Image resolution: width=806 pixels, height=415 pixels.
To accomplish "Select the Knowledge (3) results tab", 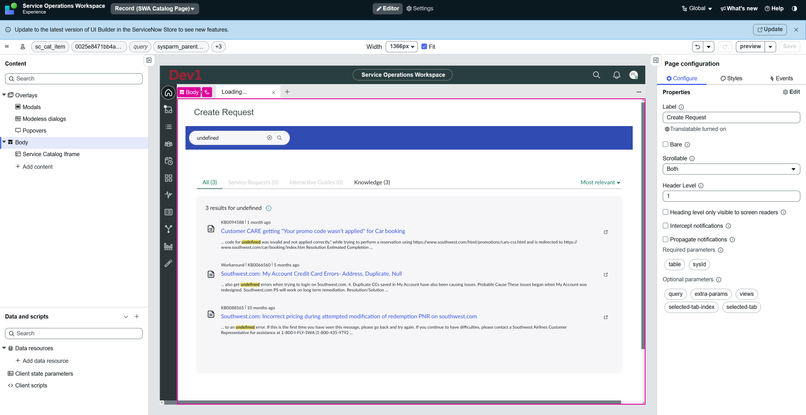I will 372,183.
